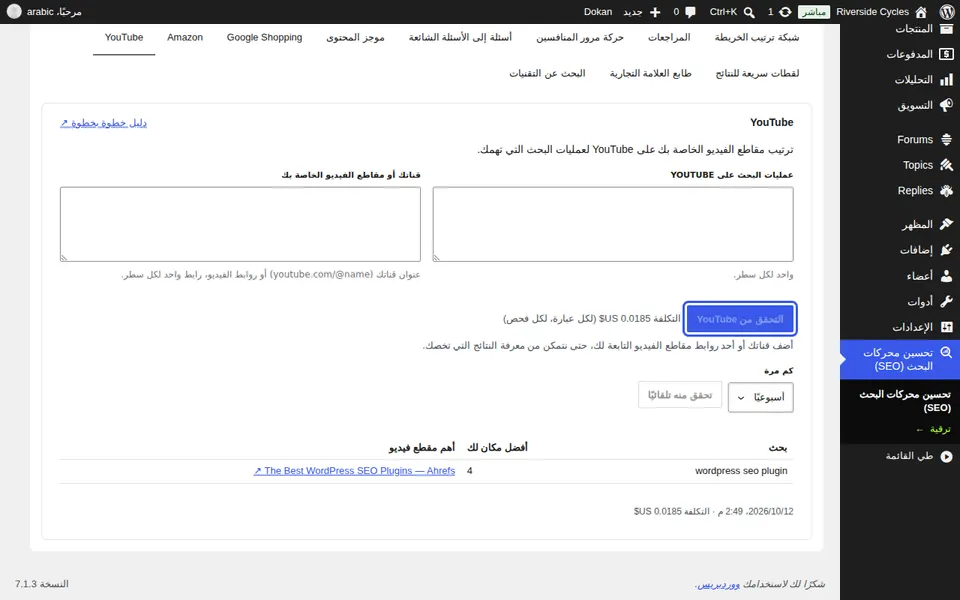Click the Replies sidebar icon
960x600 pixels.
click(947, 190)
